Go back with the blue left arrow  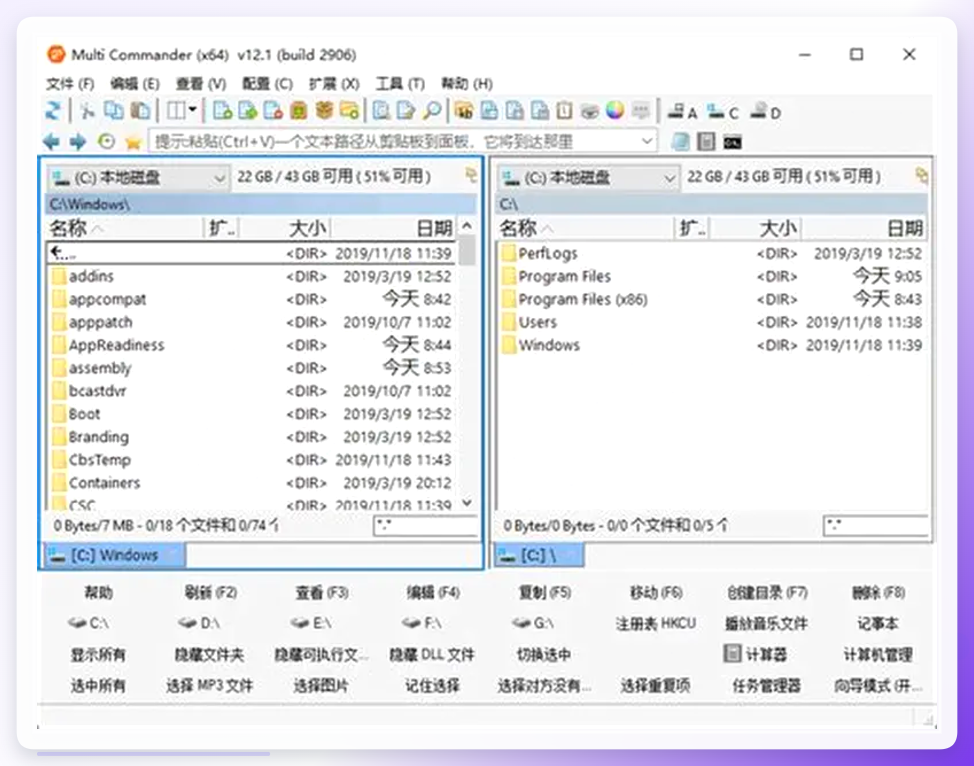coord(52,142)
